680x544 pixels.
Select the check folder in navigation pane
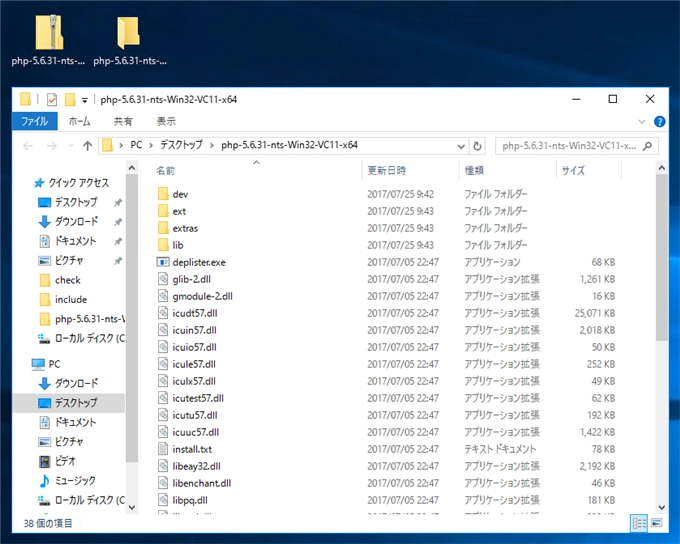point(60,280)
